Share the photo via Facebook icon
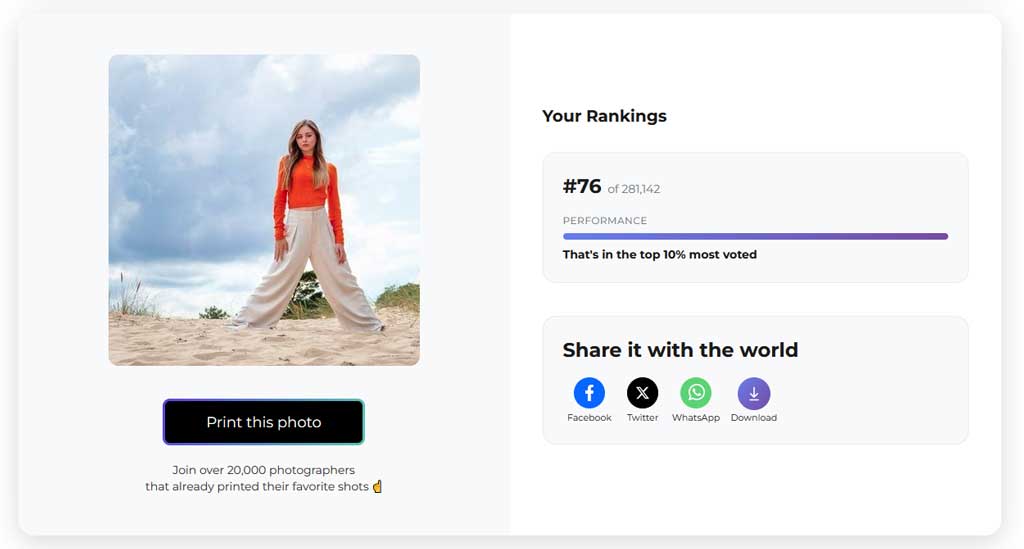1024x549 pixels. [589, 393]
